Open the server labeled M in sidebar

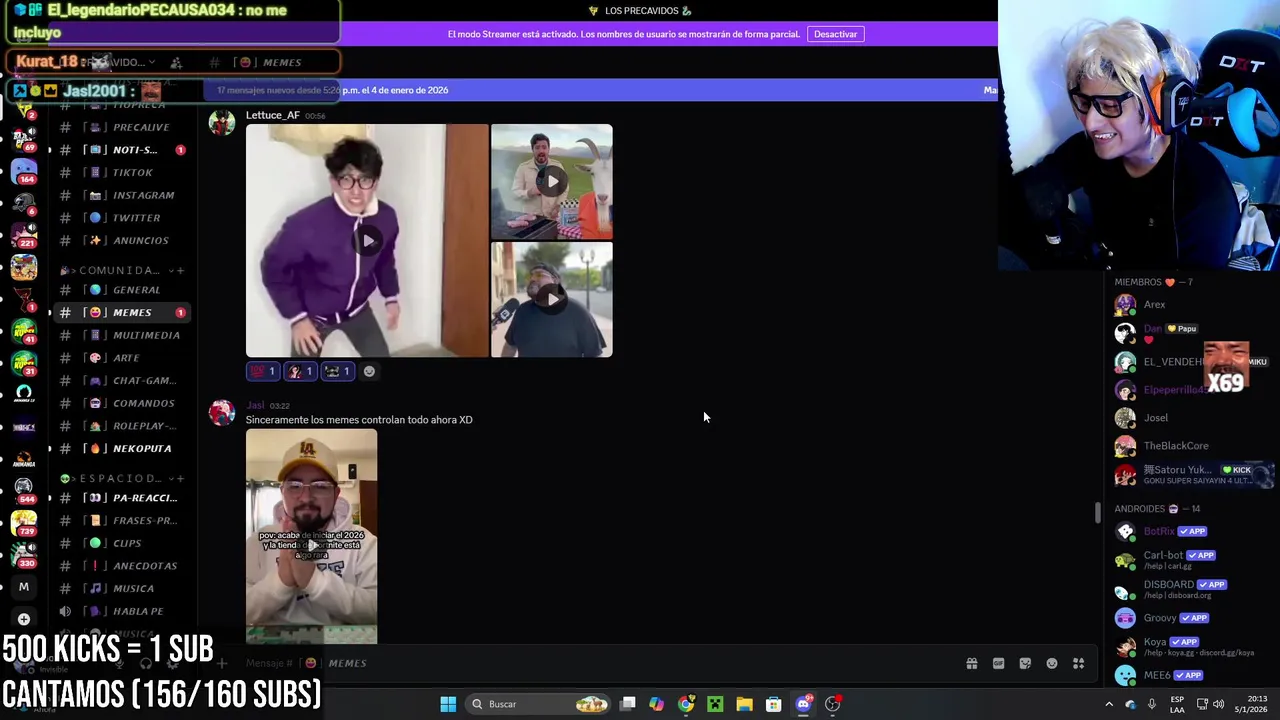tap(24, 587)
